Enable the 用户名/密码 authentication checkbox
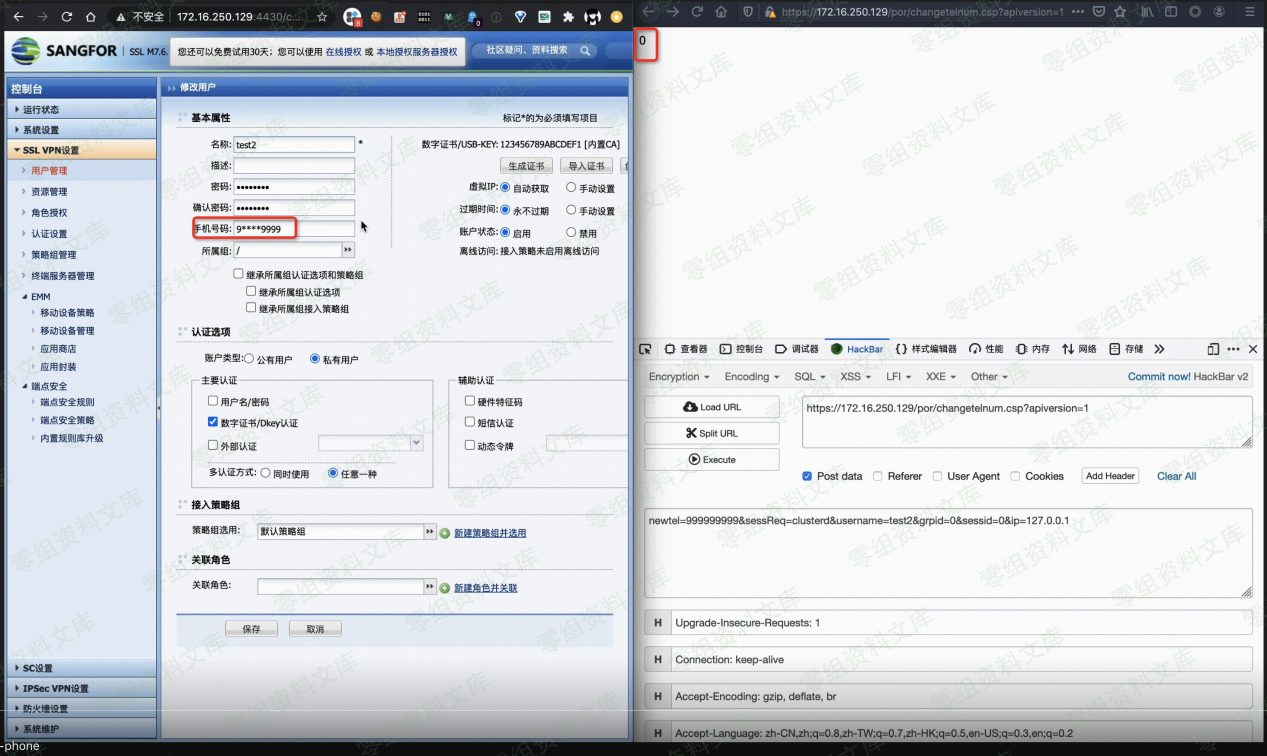This screenshot has width=1267, height=756. pos(213,401)
